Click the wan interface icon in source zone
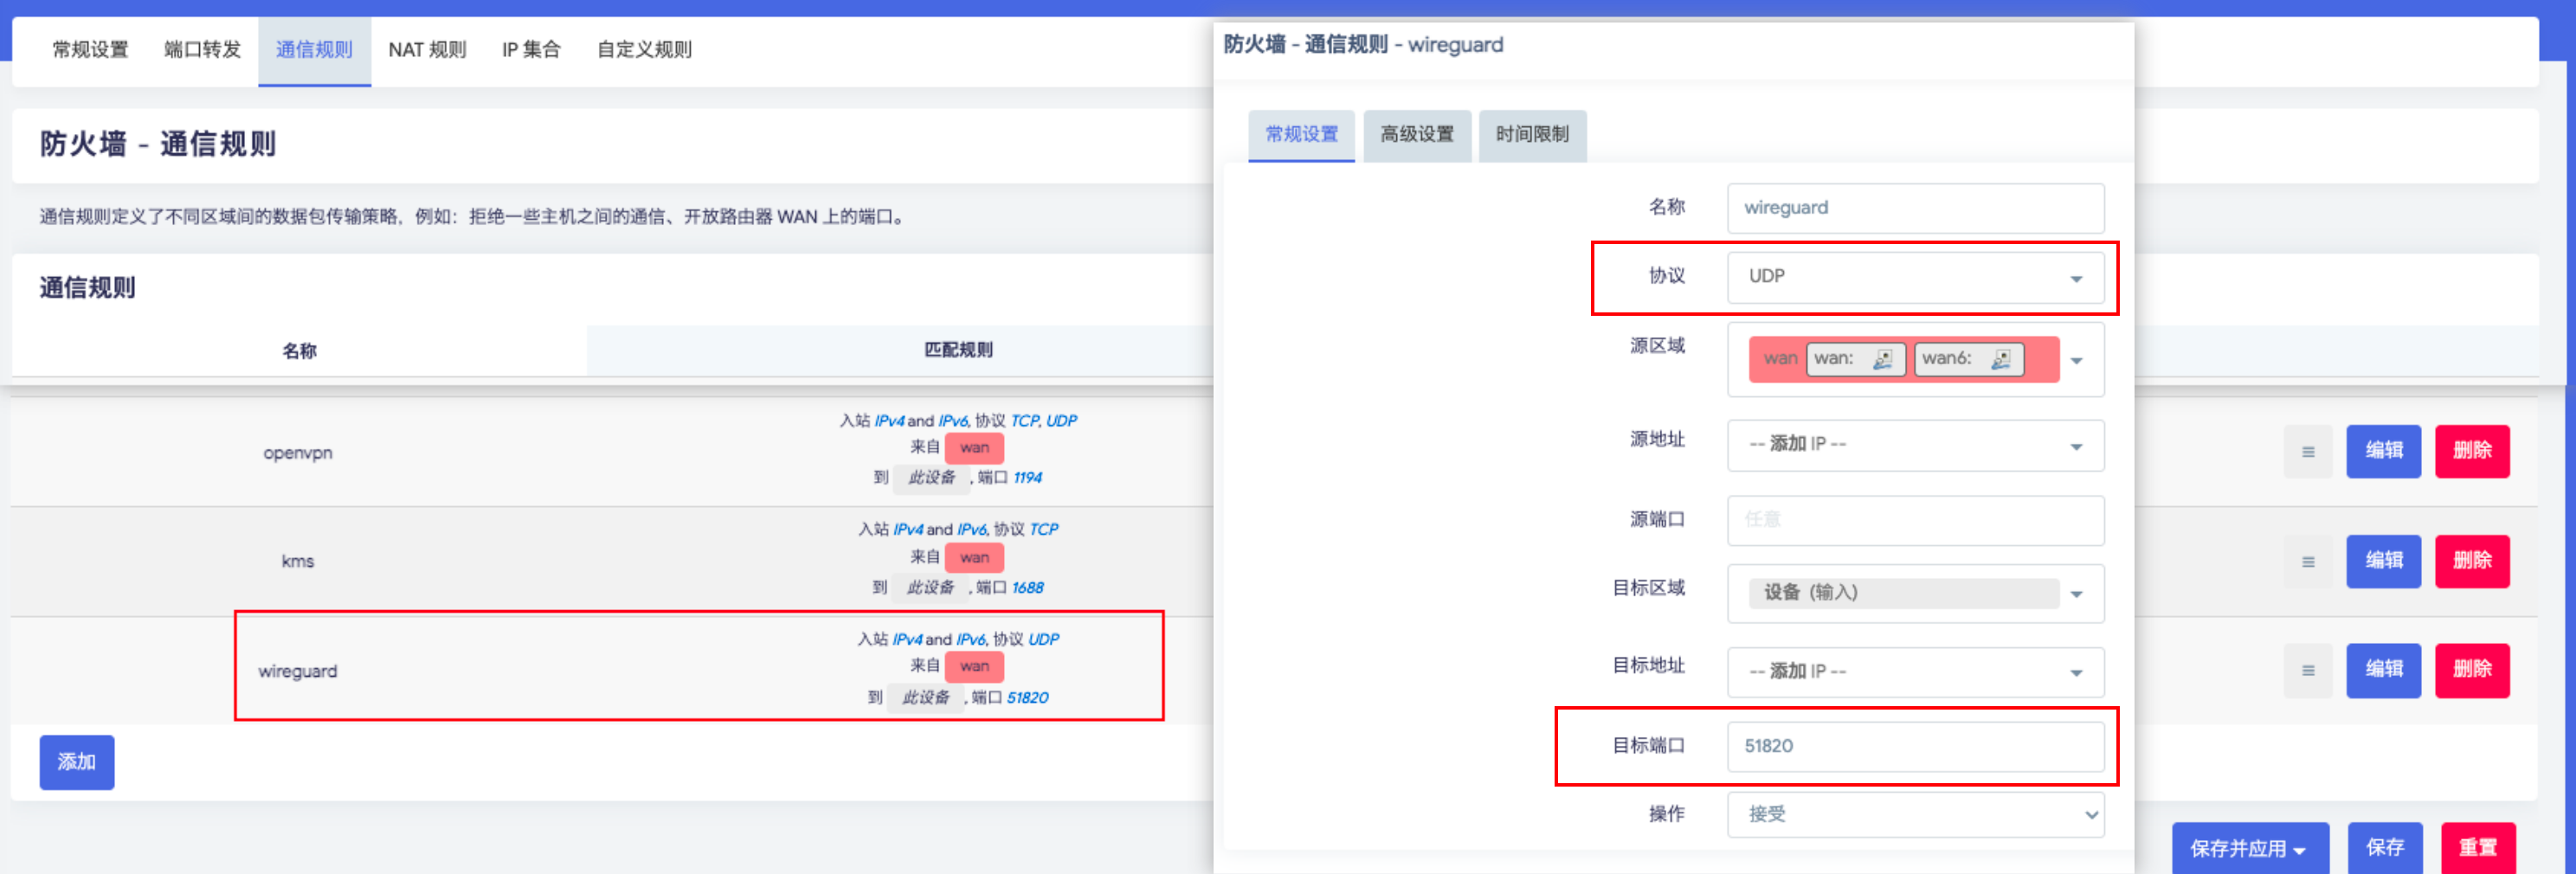Image resolution: width=2576 pixels, height=874 pixels. click(x=1882, y=359)
